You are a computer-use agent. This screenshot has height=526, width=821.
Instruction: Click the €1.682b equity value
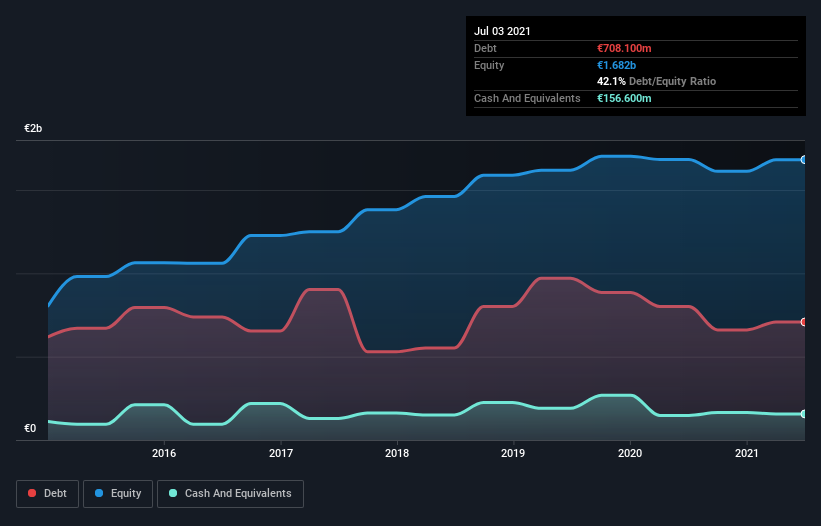[x=616, y=65]
